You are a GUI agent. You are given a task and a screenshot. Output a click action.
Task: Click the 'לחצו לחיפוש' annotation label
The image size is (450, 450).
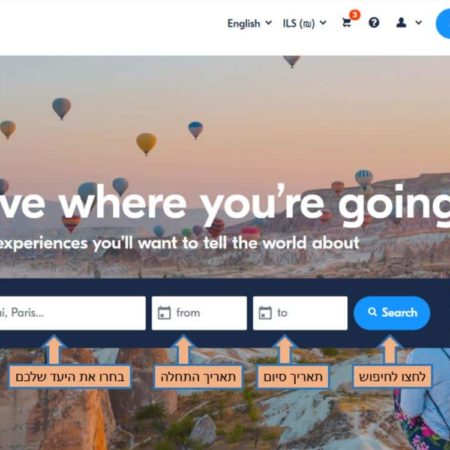[392, 377]
